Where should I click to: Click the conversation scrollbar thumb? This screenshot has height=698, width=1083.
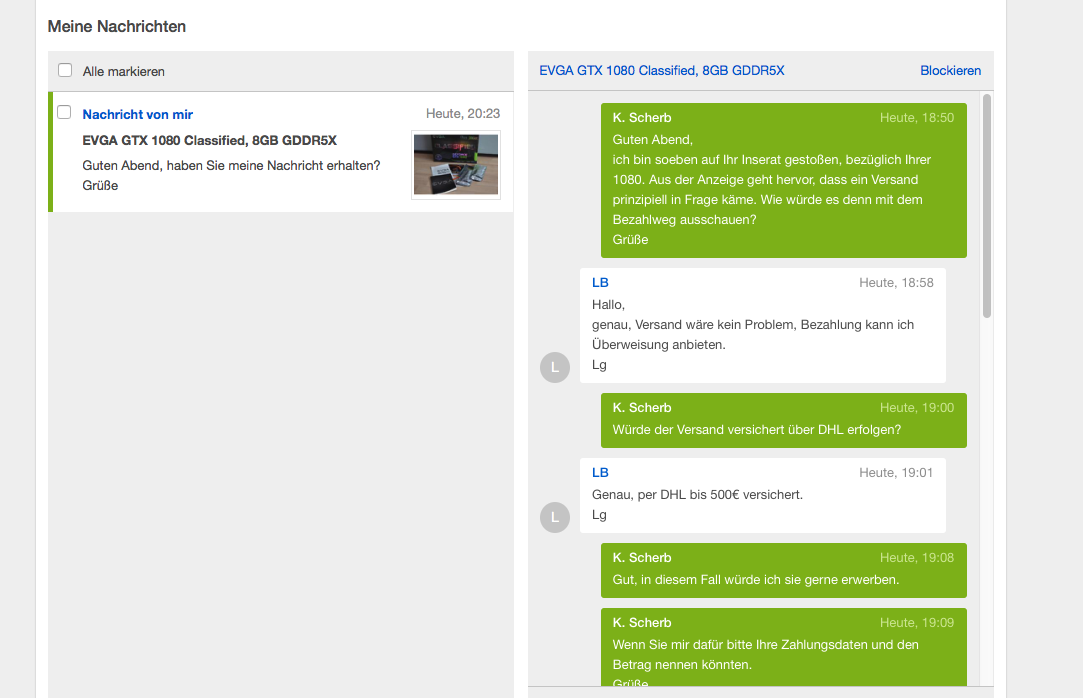tap(987, 206)
